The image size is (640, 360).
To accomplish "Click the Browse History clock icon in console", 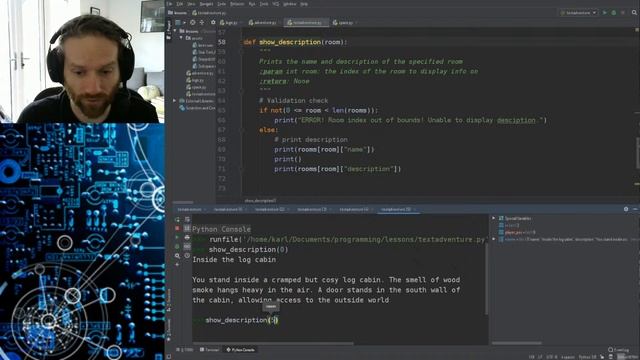I will (187, 256).
